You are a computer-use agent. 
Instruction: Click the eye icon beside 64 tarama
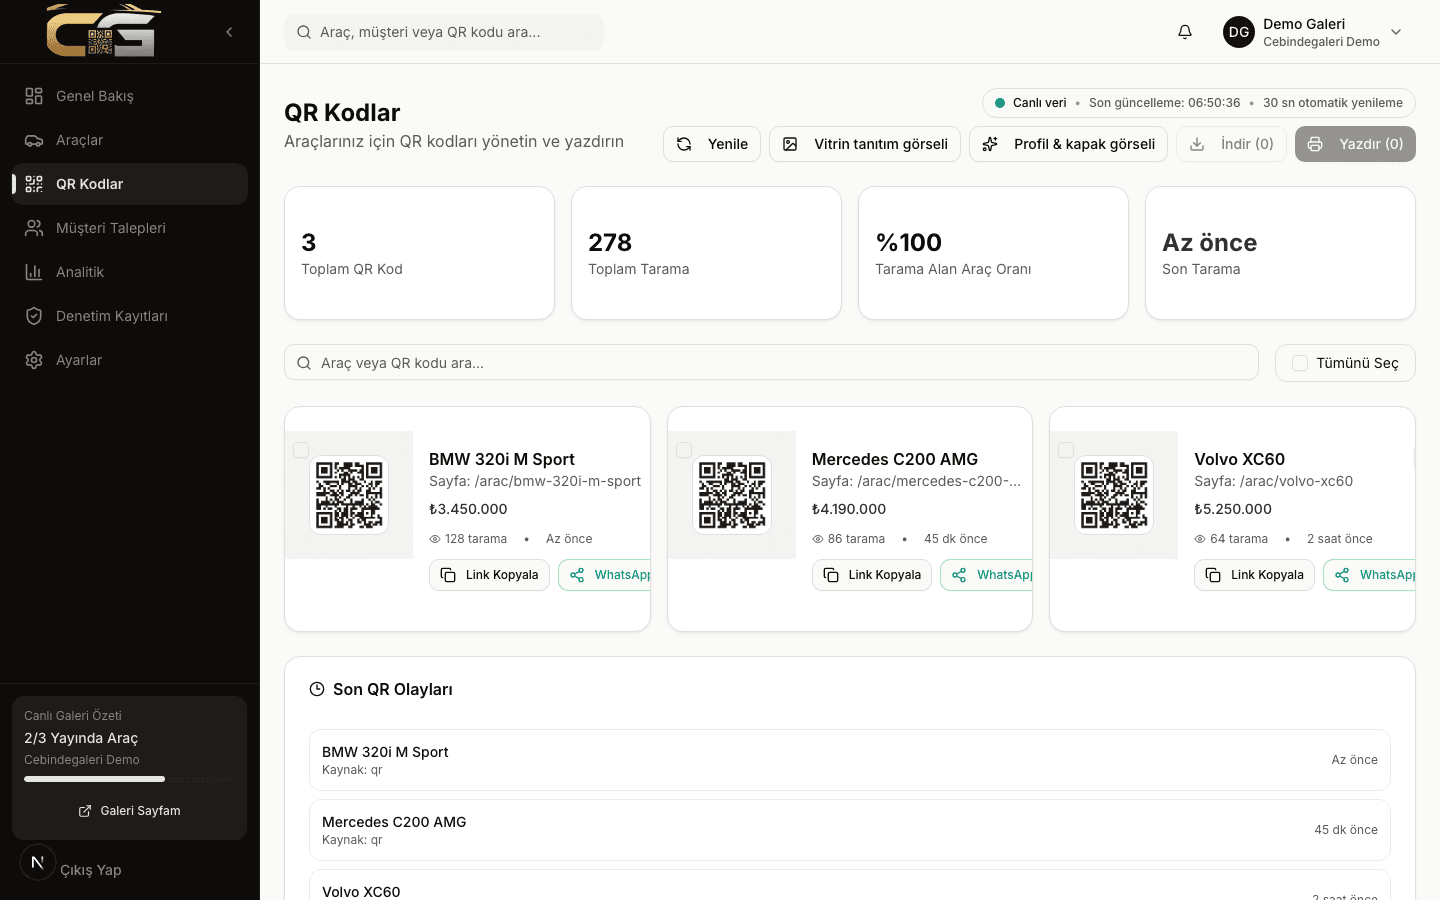click(1200, 539)
